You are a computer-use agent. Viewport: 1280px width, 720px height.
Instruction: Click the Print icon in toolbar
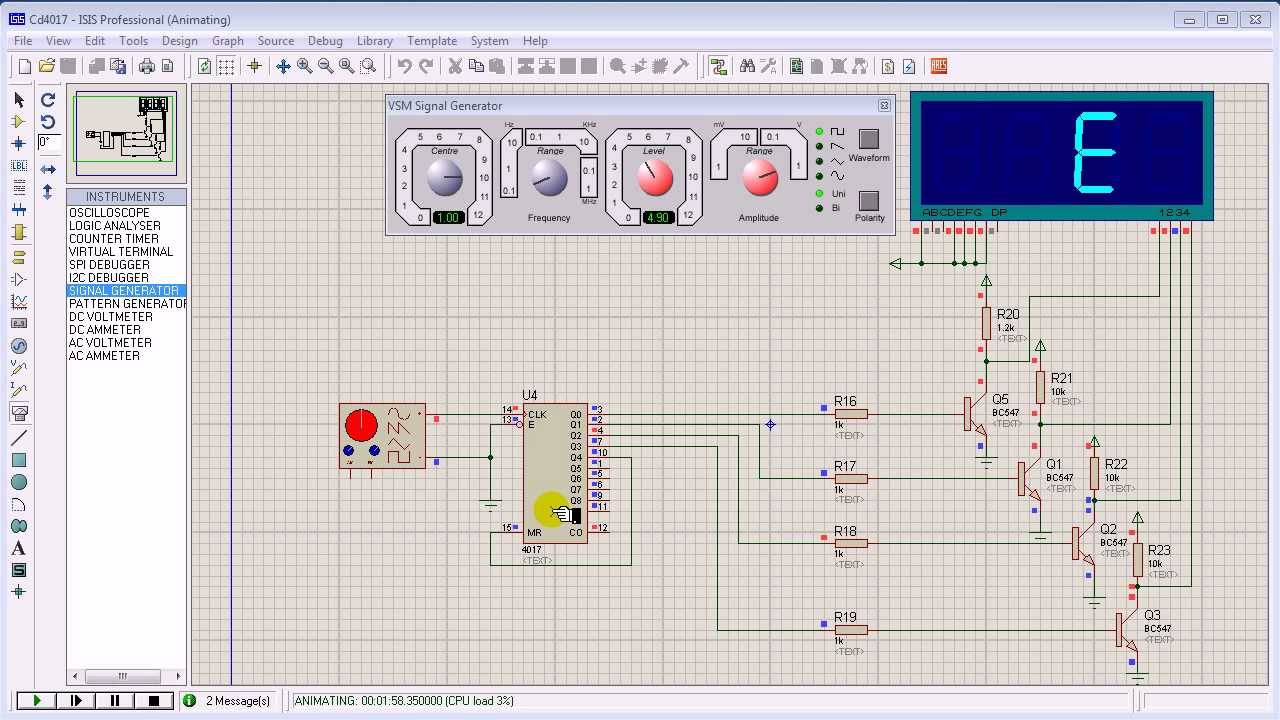click(x=147, y=66)
